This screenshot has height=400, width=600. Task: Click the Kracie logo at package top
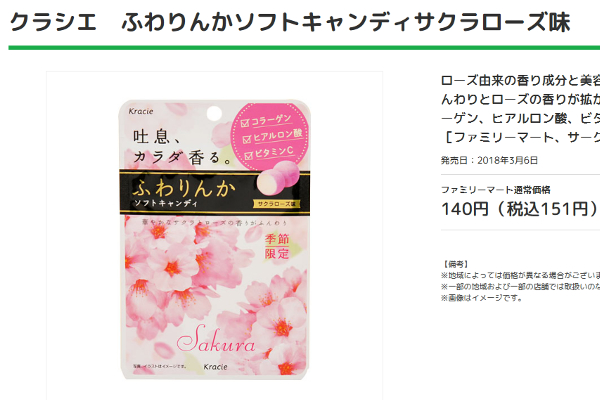(141, 111)
